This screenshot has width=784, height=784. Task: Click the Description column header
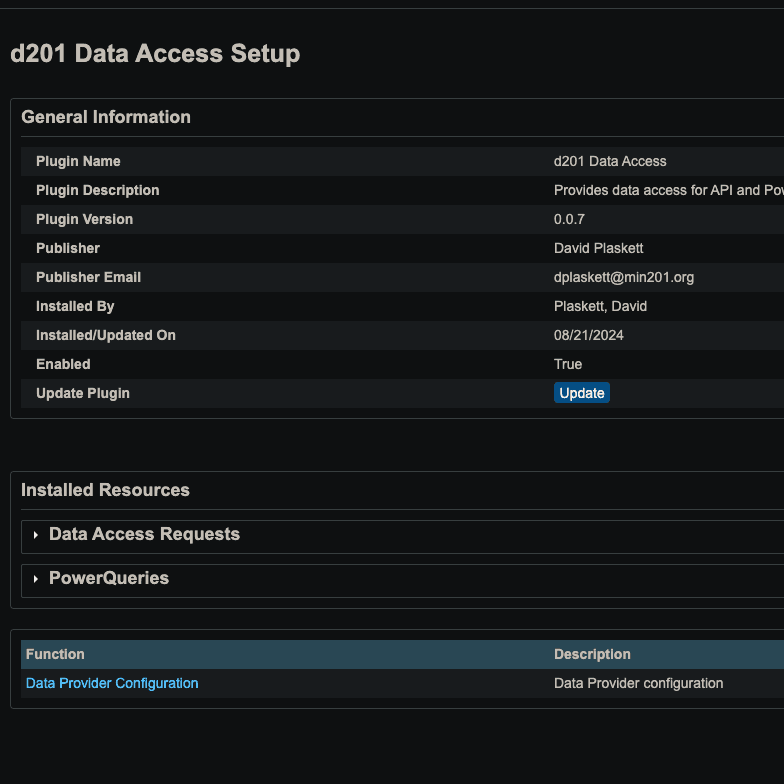[592, 654]
